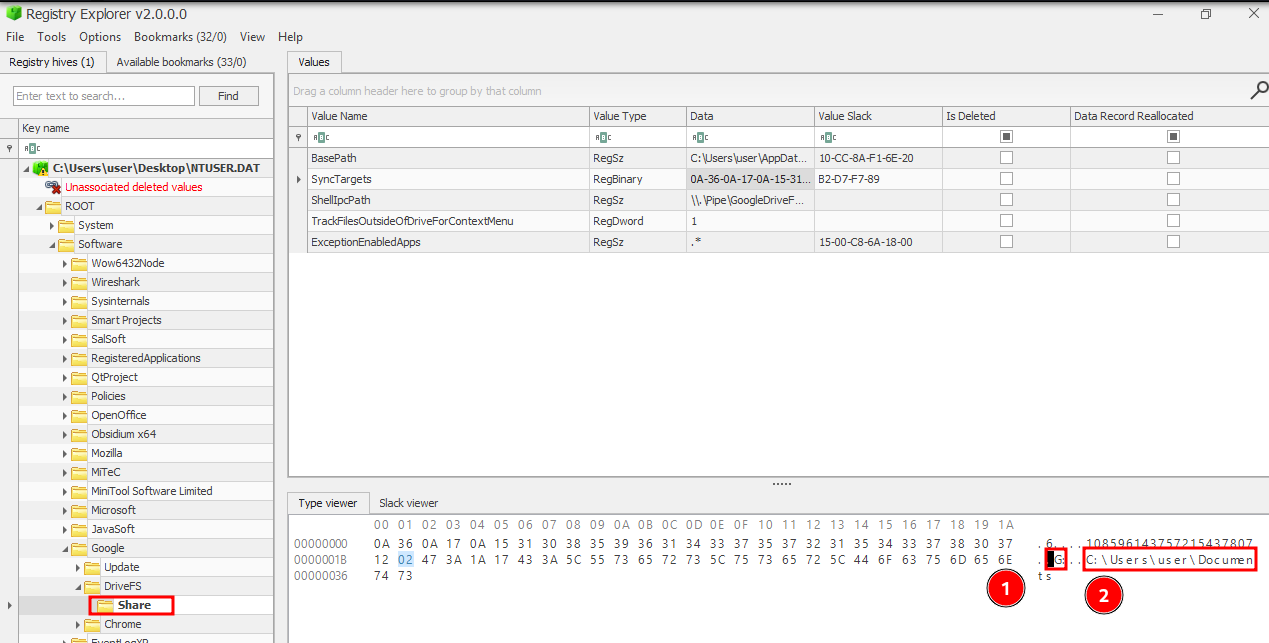The image size is (1269, 643).
Task: Open the Help menu
Action: click(290, 37)
